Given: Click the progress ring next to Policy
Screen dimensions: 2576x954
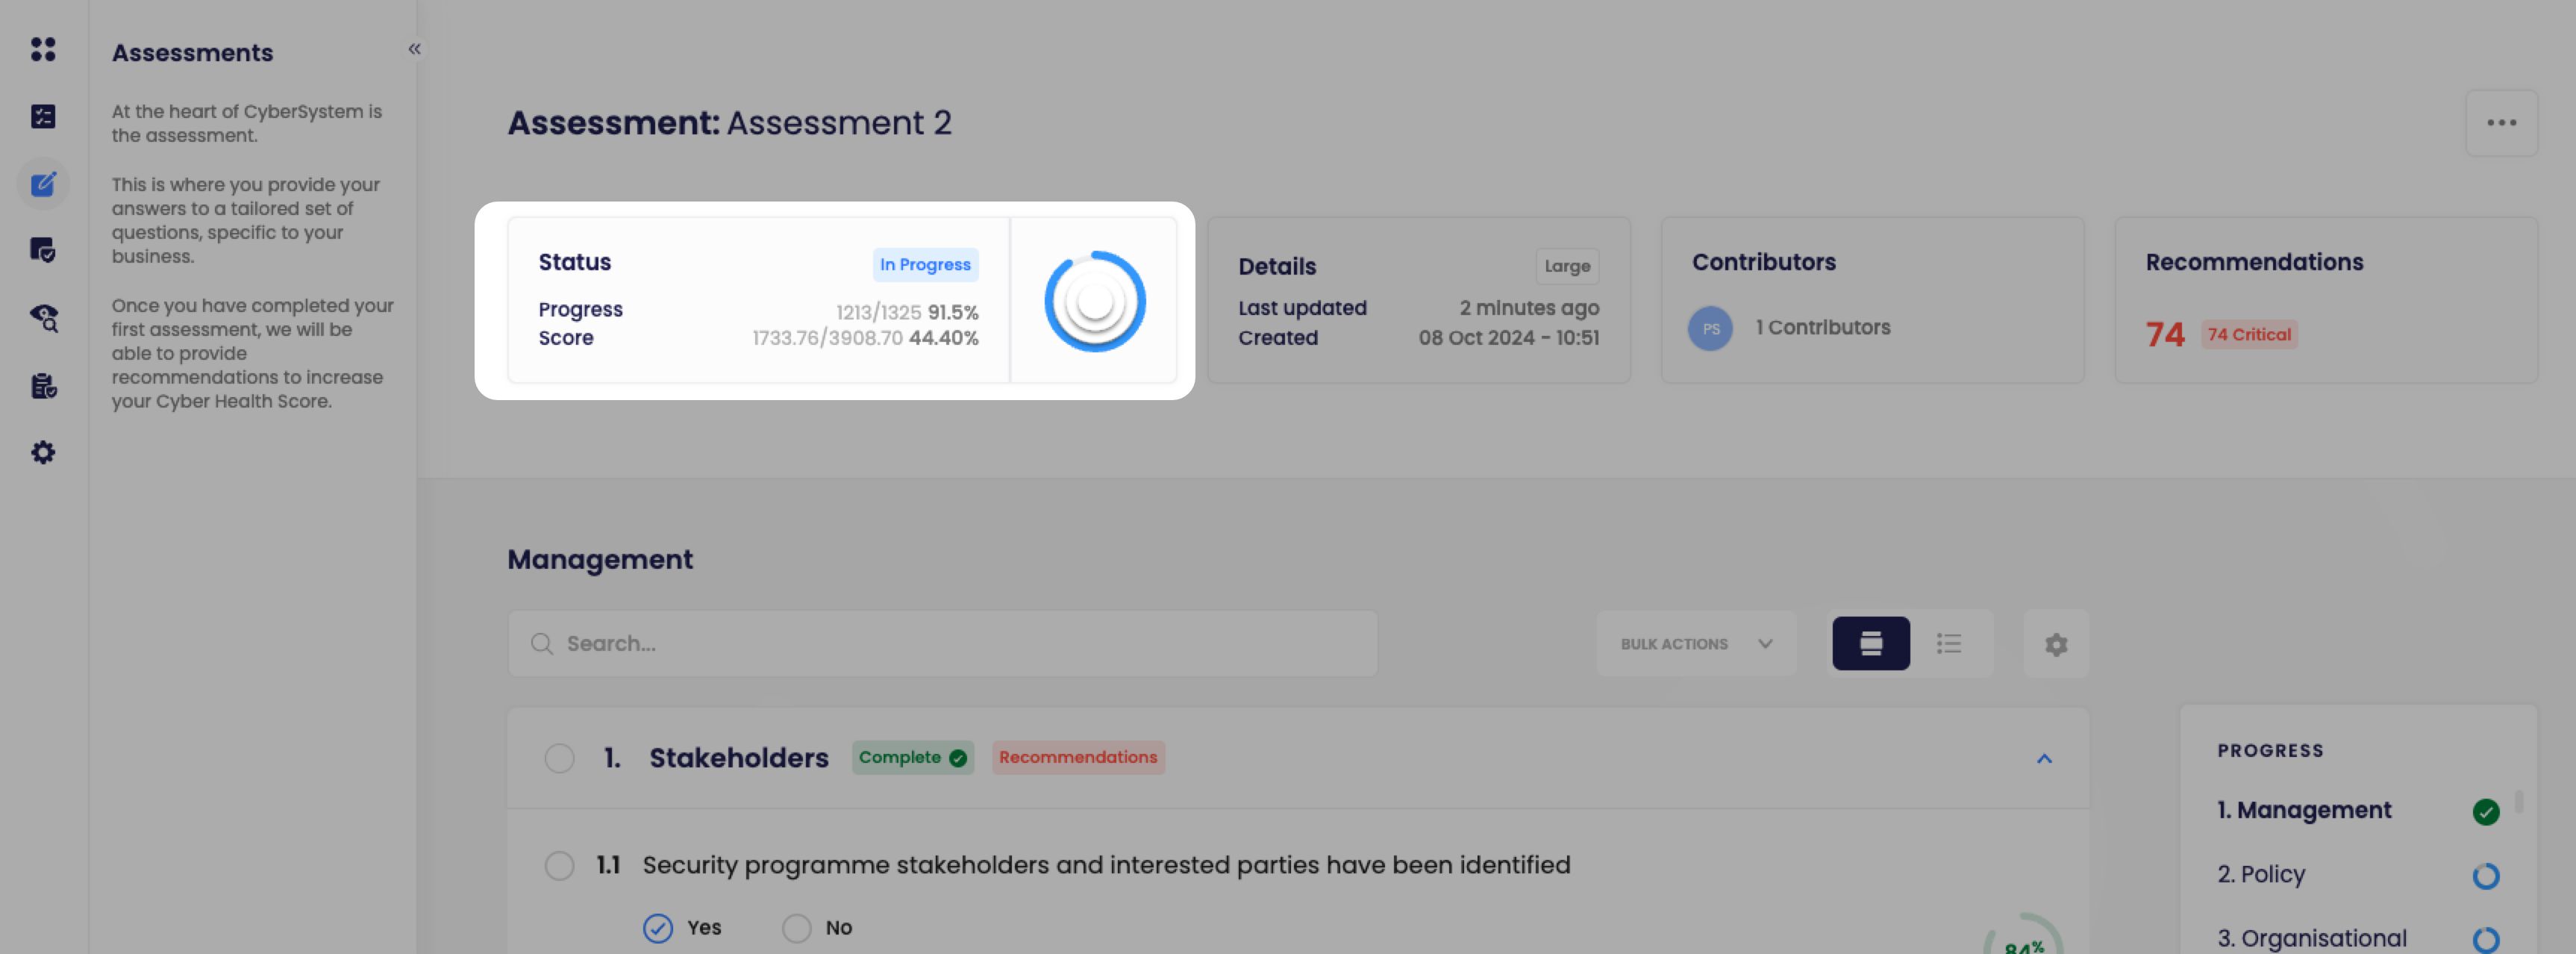Looking at the screenshot, I should (x=2485, y=876).
